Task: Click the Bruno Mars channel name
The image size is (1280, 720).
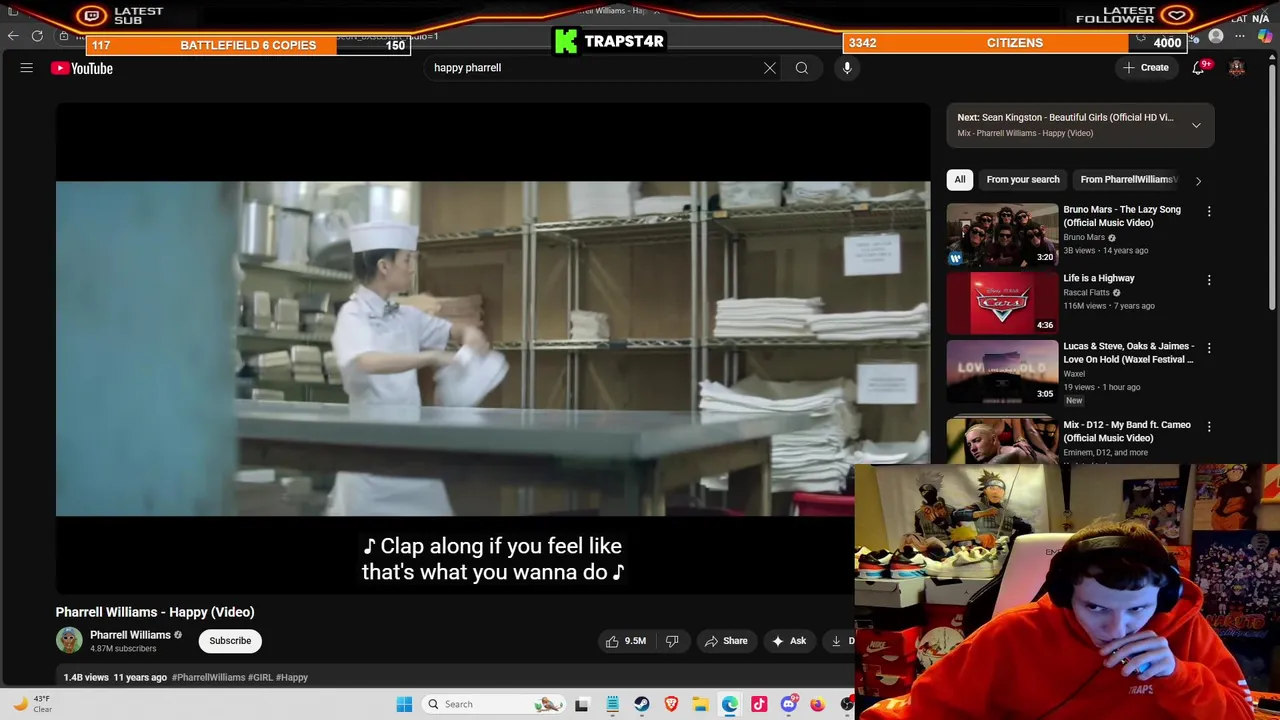Action: [x=1084, y=237]
